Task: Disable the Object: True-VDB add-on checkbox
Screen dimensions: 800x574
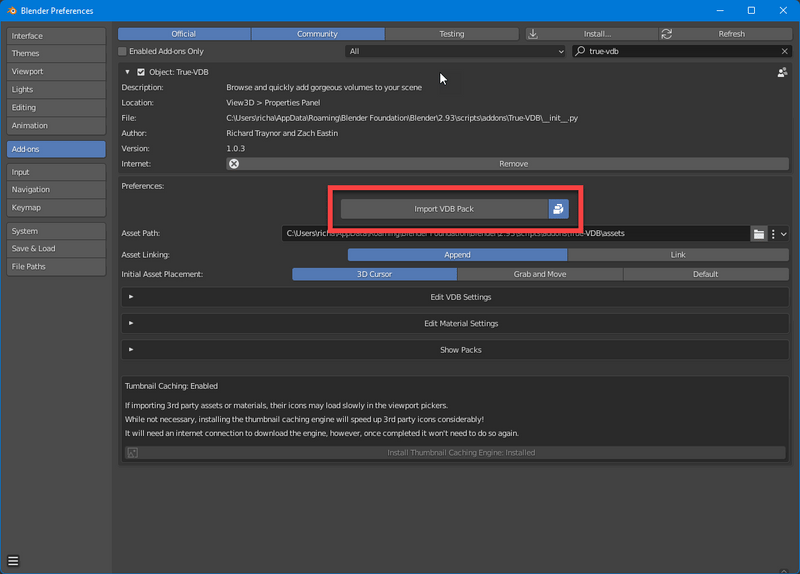Action: [141, 72]
